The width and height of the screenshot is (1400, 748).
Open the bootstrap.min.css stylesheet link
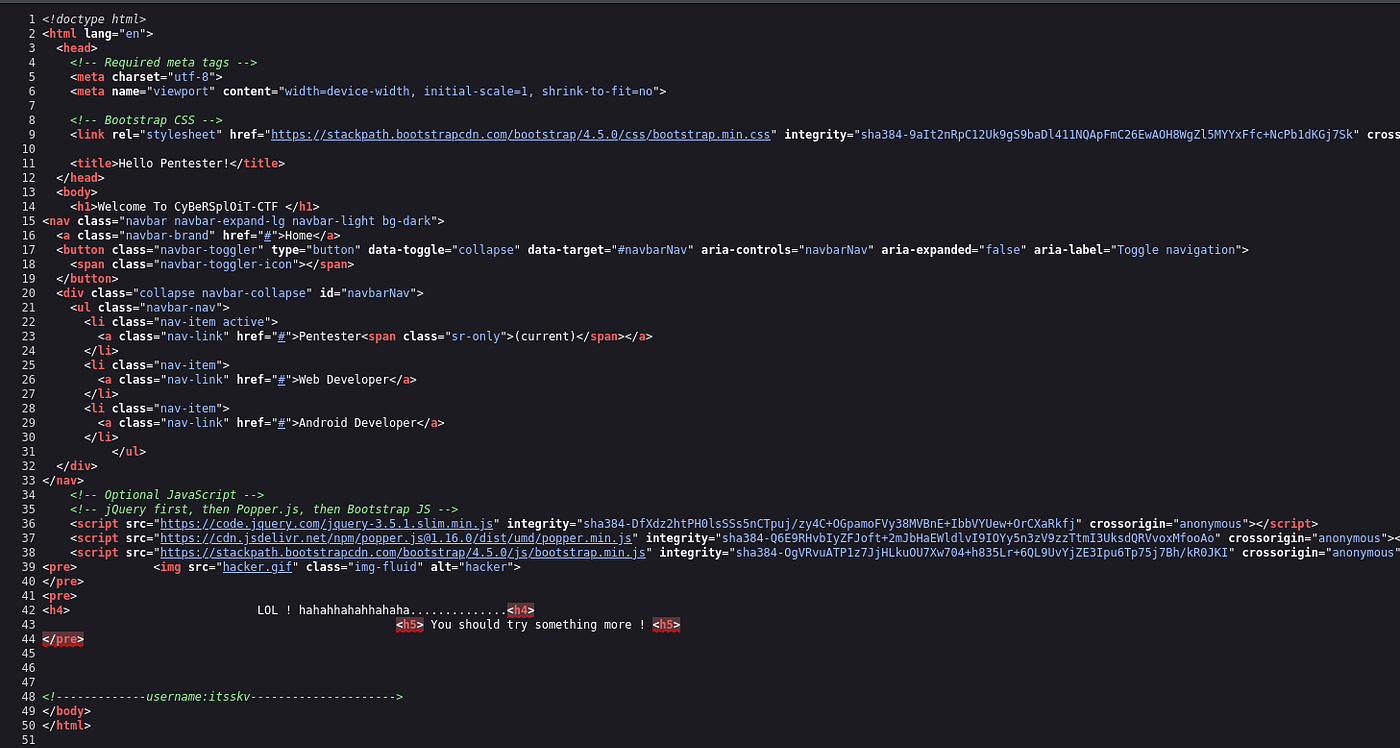click(521, 134)
